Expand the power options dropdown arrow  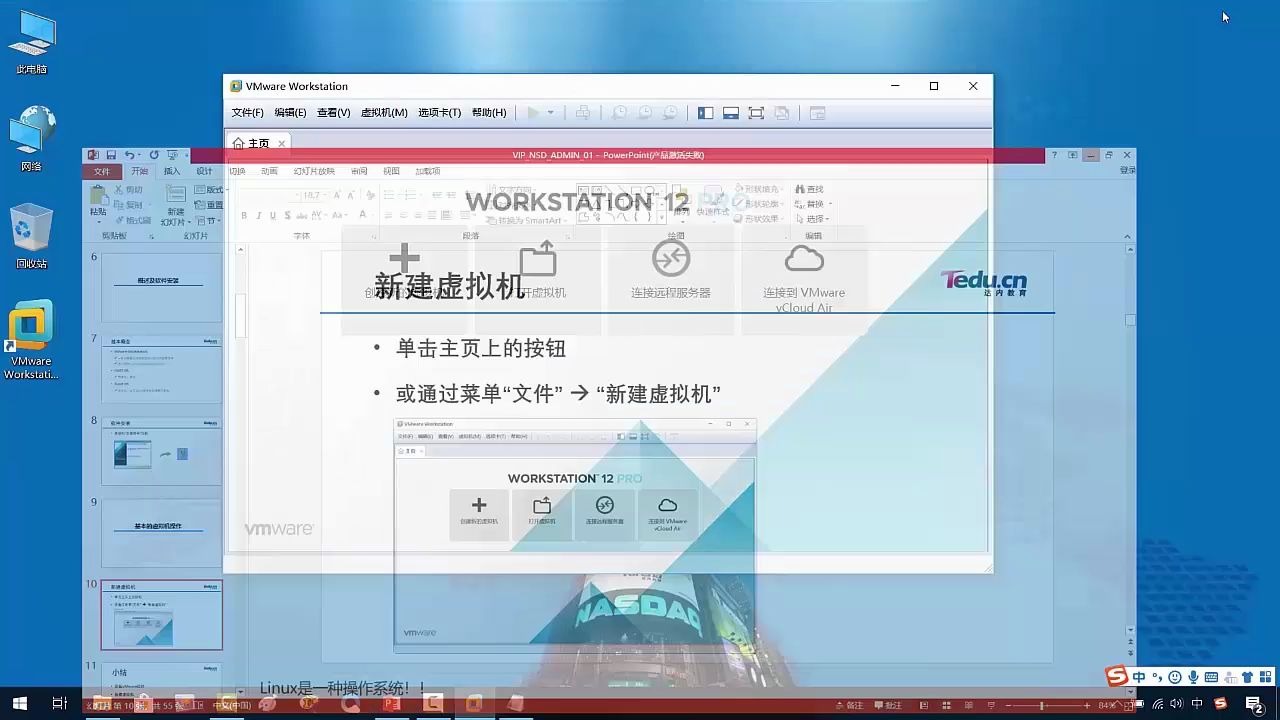point(550,113)
